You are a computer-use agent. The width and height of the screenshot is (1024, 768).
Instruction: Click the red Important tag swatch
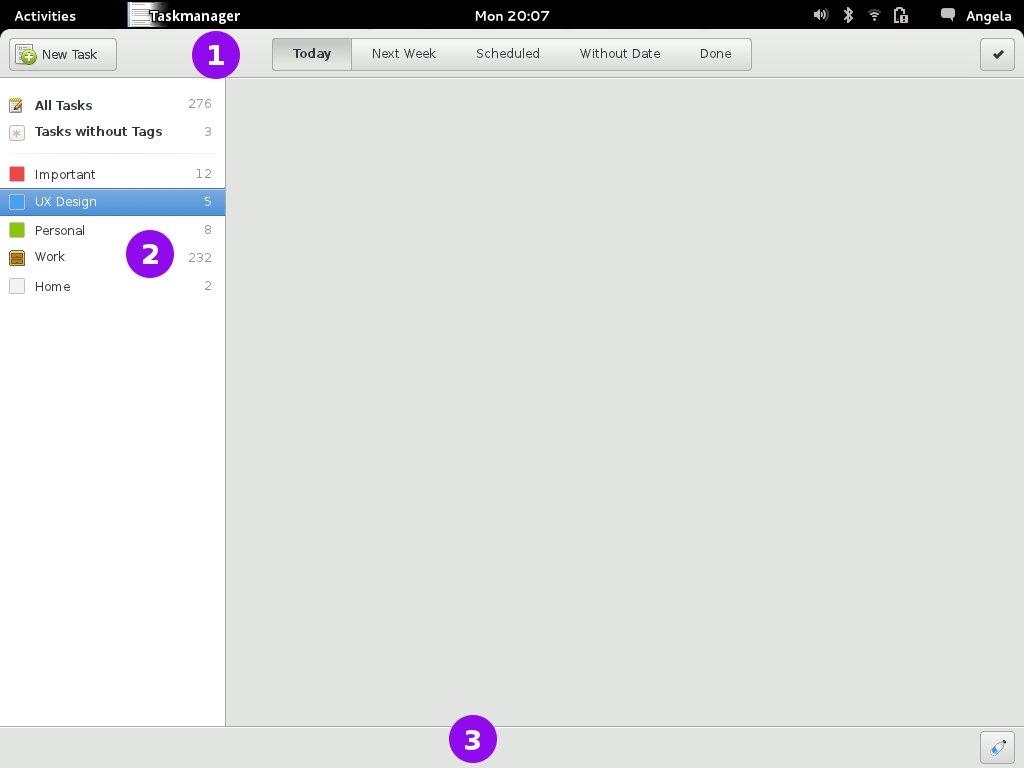(x=17, y=174)
